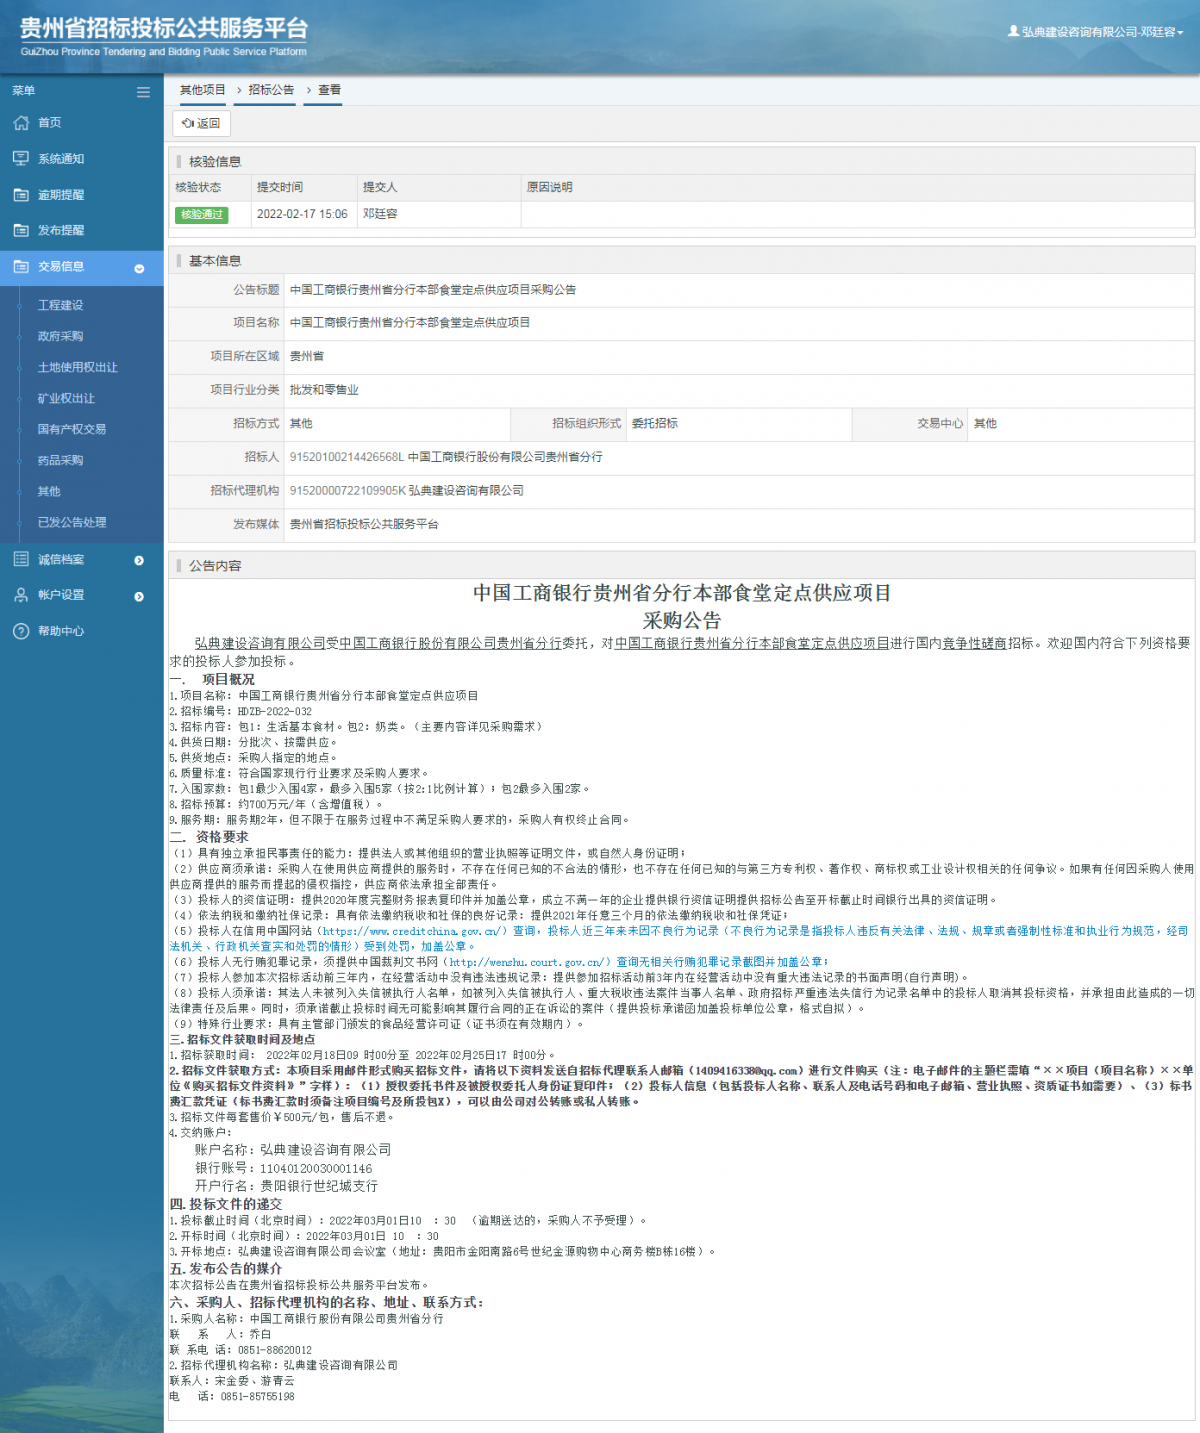This screenshot has height=1433, width=1200.
Task: Click the 已发公告处理 menu entry
Action: point(70,522)
